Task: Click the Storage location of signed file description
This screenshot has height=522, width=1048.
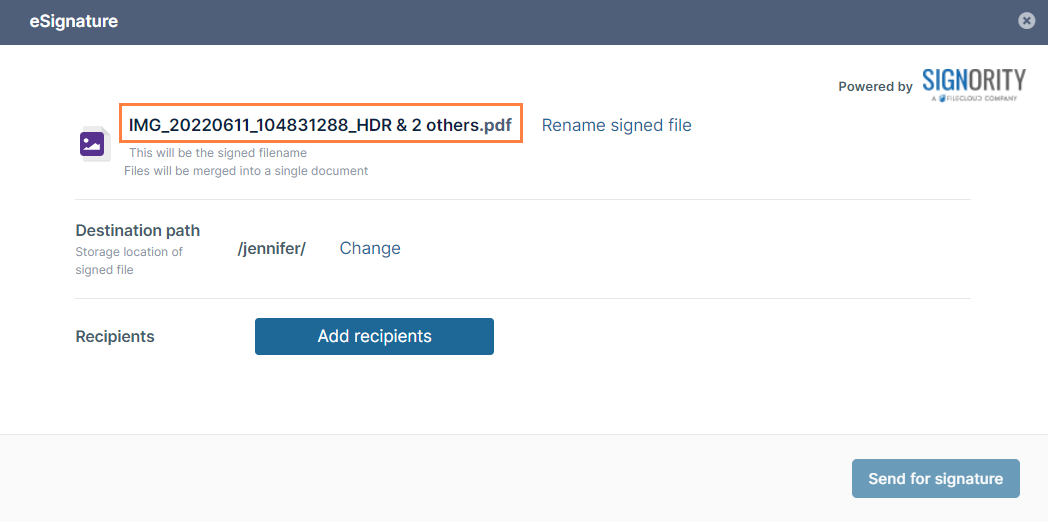Action: pos(129,260)
